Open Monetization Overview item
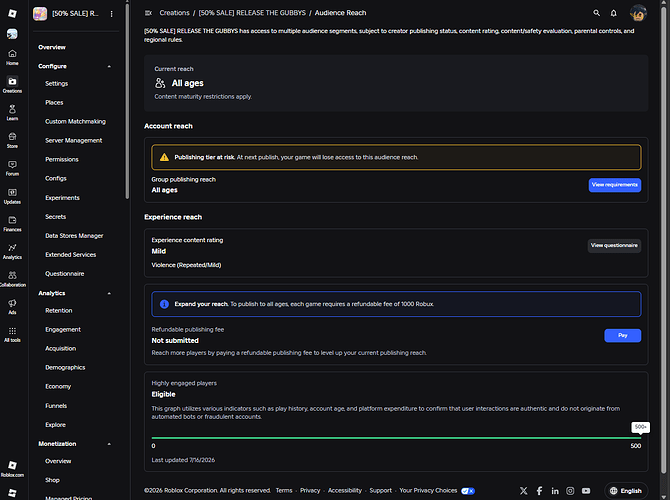This screenshot has width=670, height=500. pos(58,461)
